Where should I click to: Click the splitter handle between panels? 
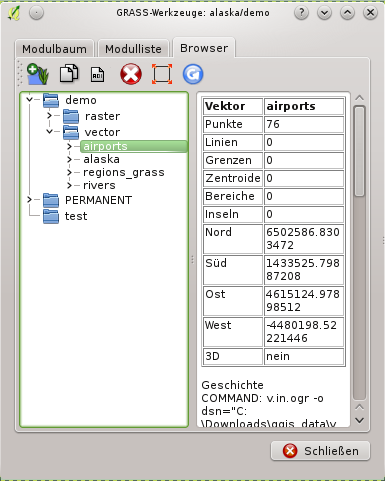pos(192,260)
